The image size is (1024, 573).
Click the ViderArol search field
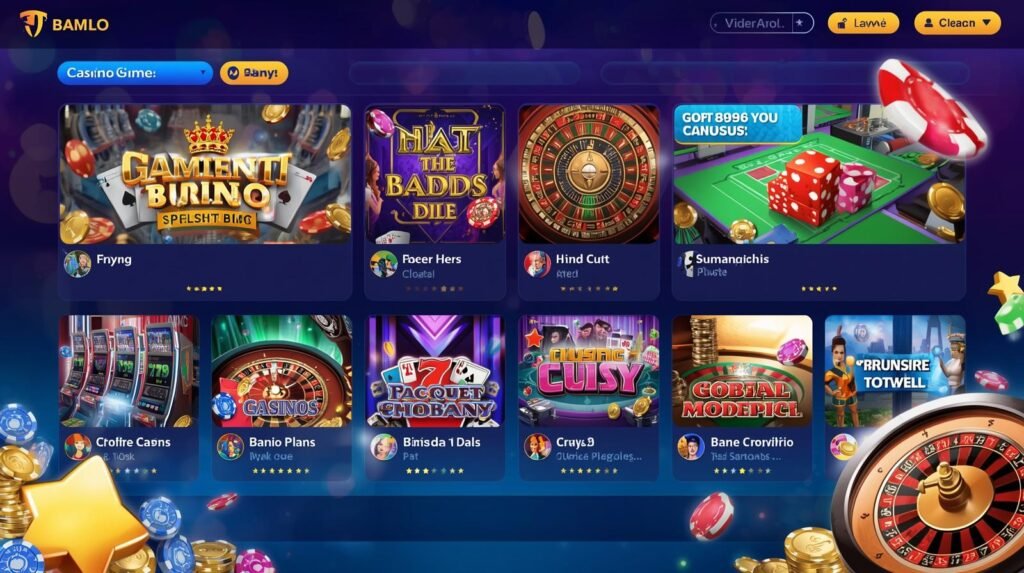761,23
